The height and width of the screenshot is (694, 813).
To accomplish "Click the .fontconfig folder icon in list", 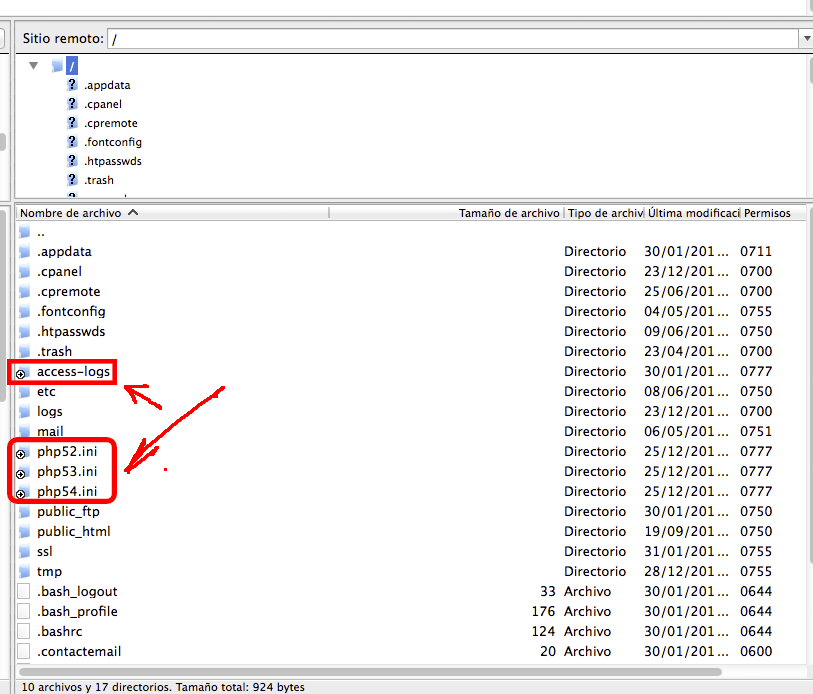I will tap(24, 312).
